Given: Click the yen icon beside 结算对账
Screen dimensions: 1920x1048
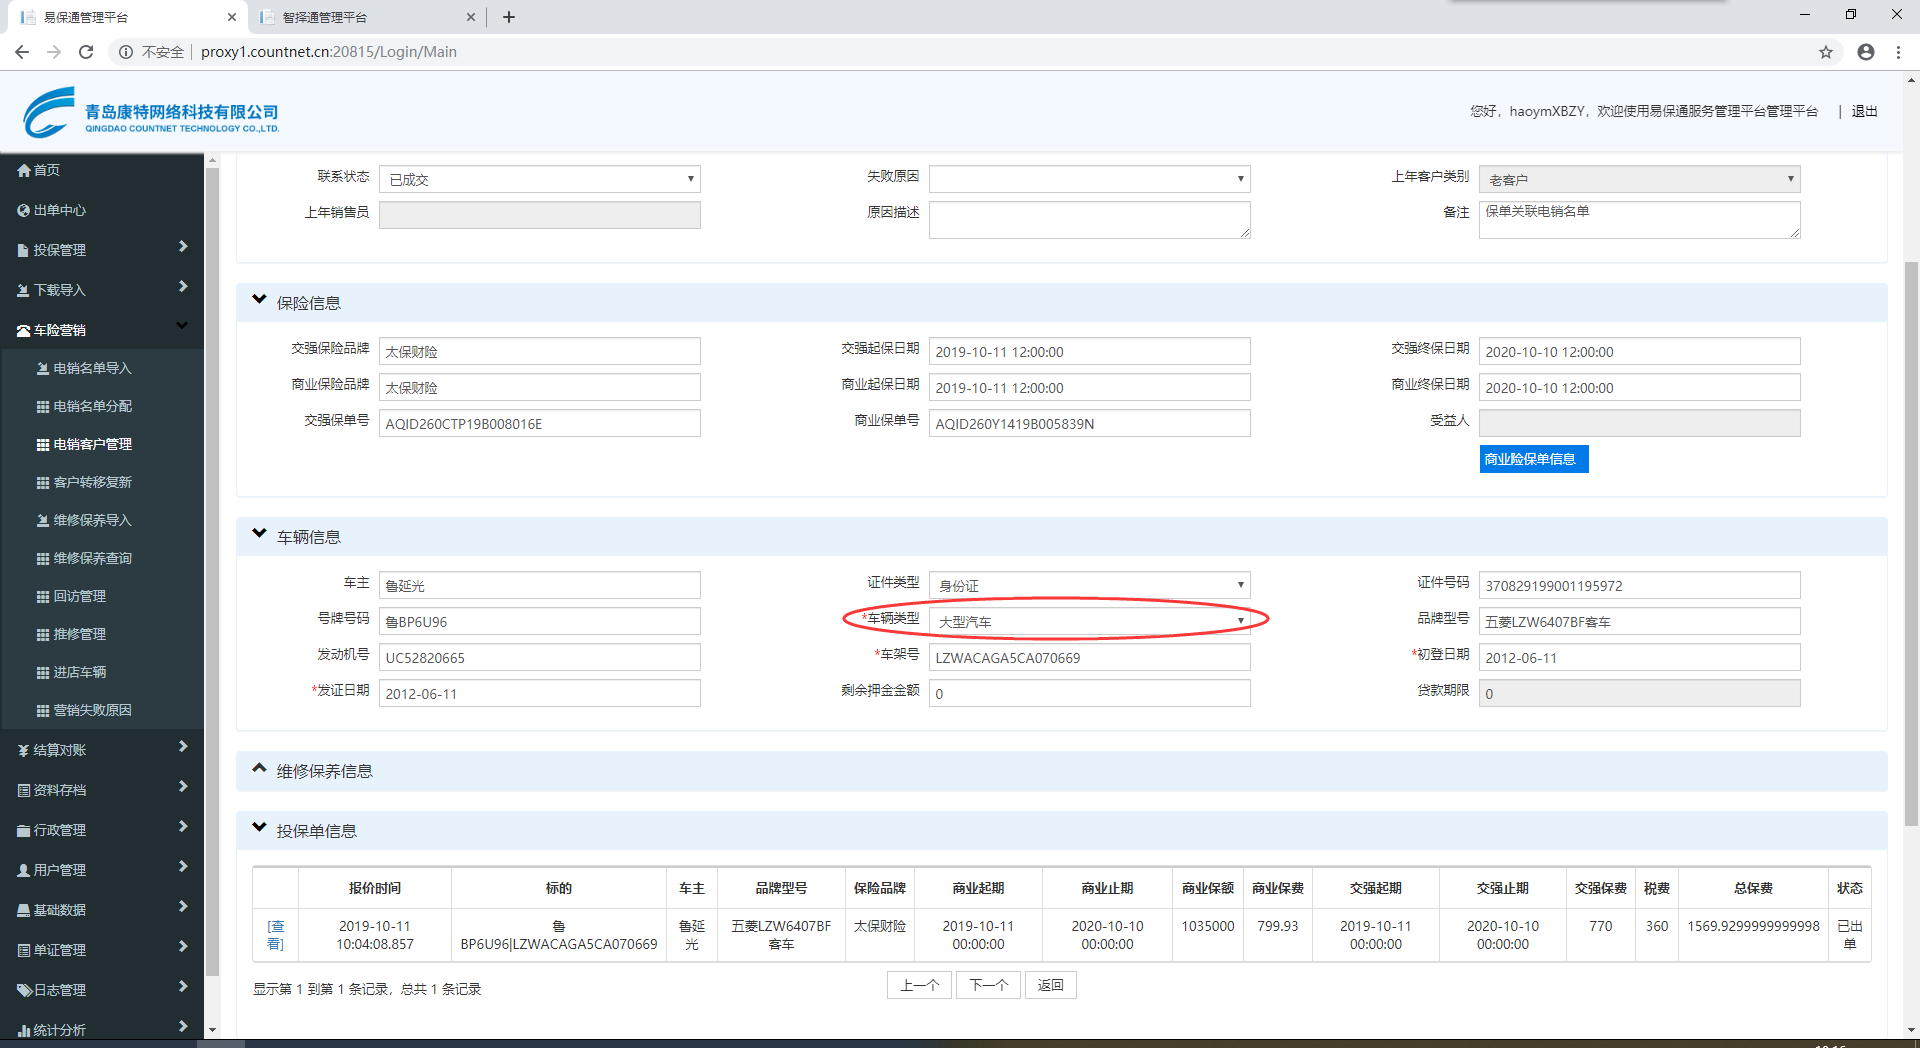Looking at the screenshot, I should (24, 751).
